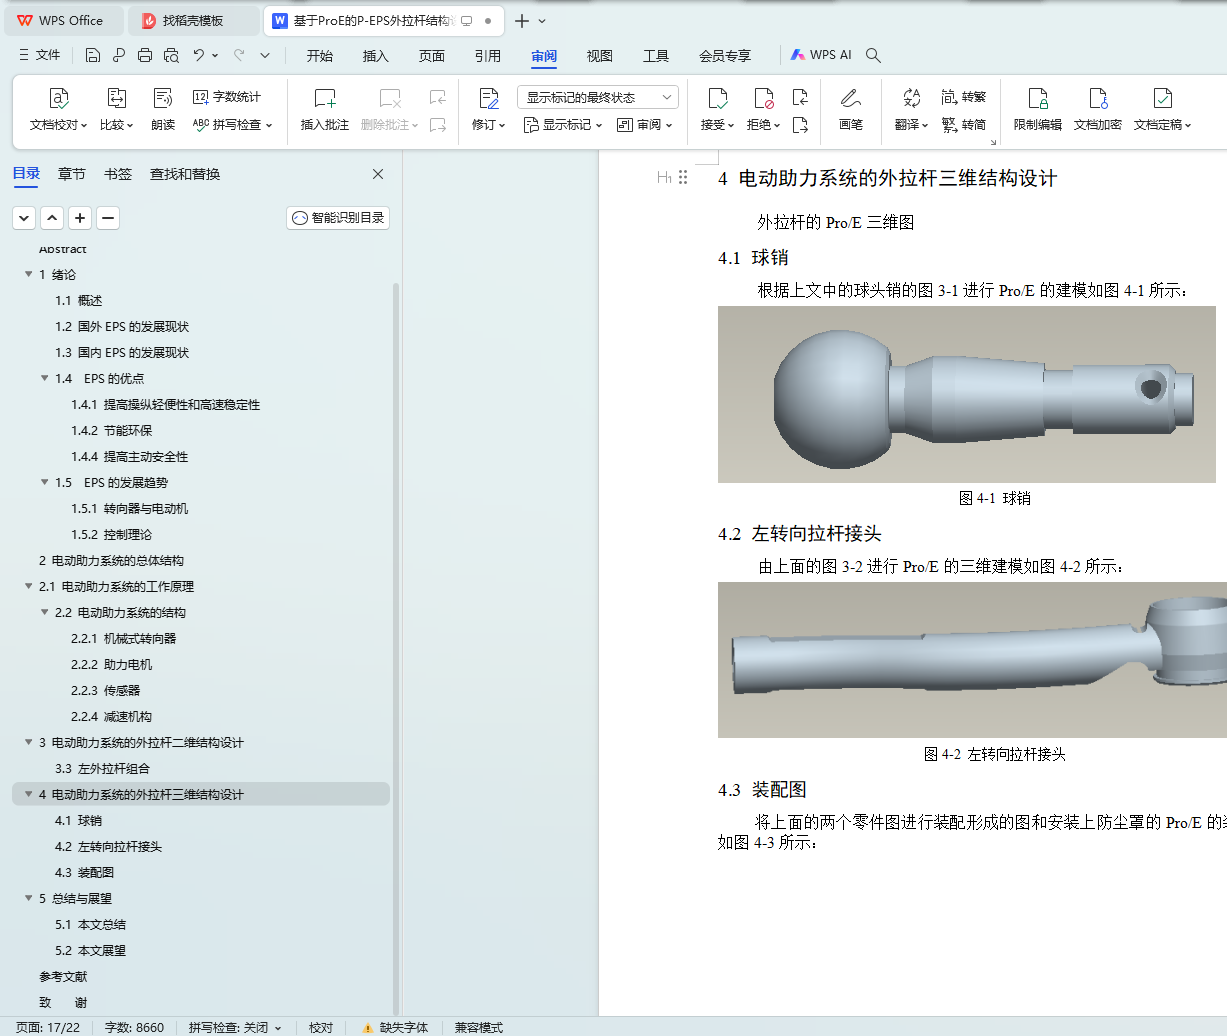This screenshot has width=1227, height=1036.
Task: Click the 拒绝 reject change icon
Action: (763, 98)
